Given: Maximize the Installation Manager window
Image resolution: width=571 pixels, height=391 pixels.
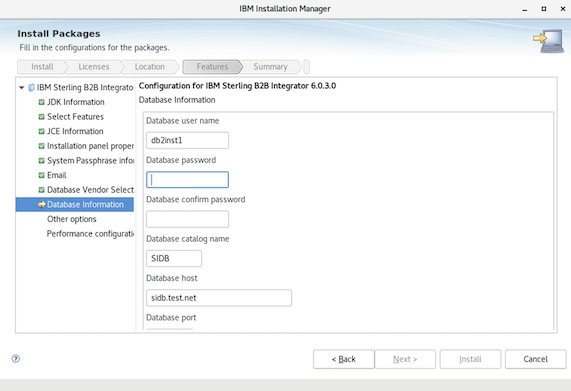Looking at the screenshot, I should pos(544,9).
